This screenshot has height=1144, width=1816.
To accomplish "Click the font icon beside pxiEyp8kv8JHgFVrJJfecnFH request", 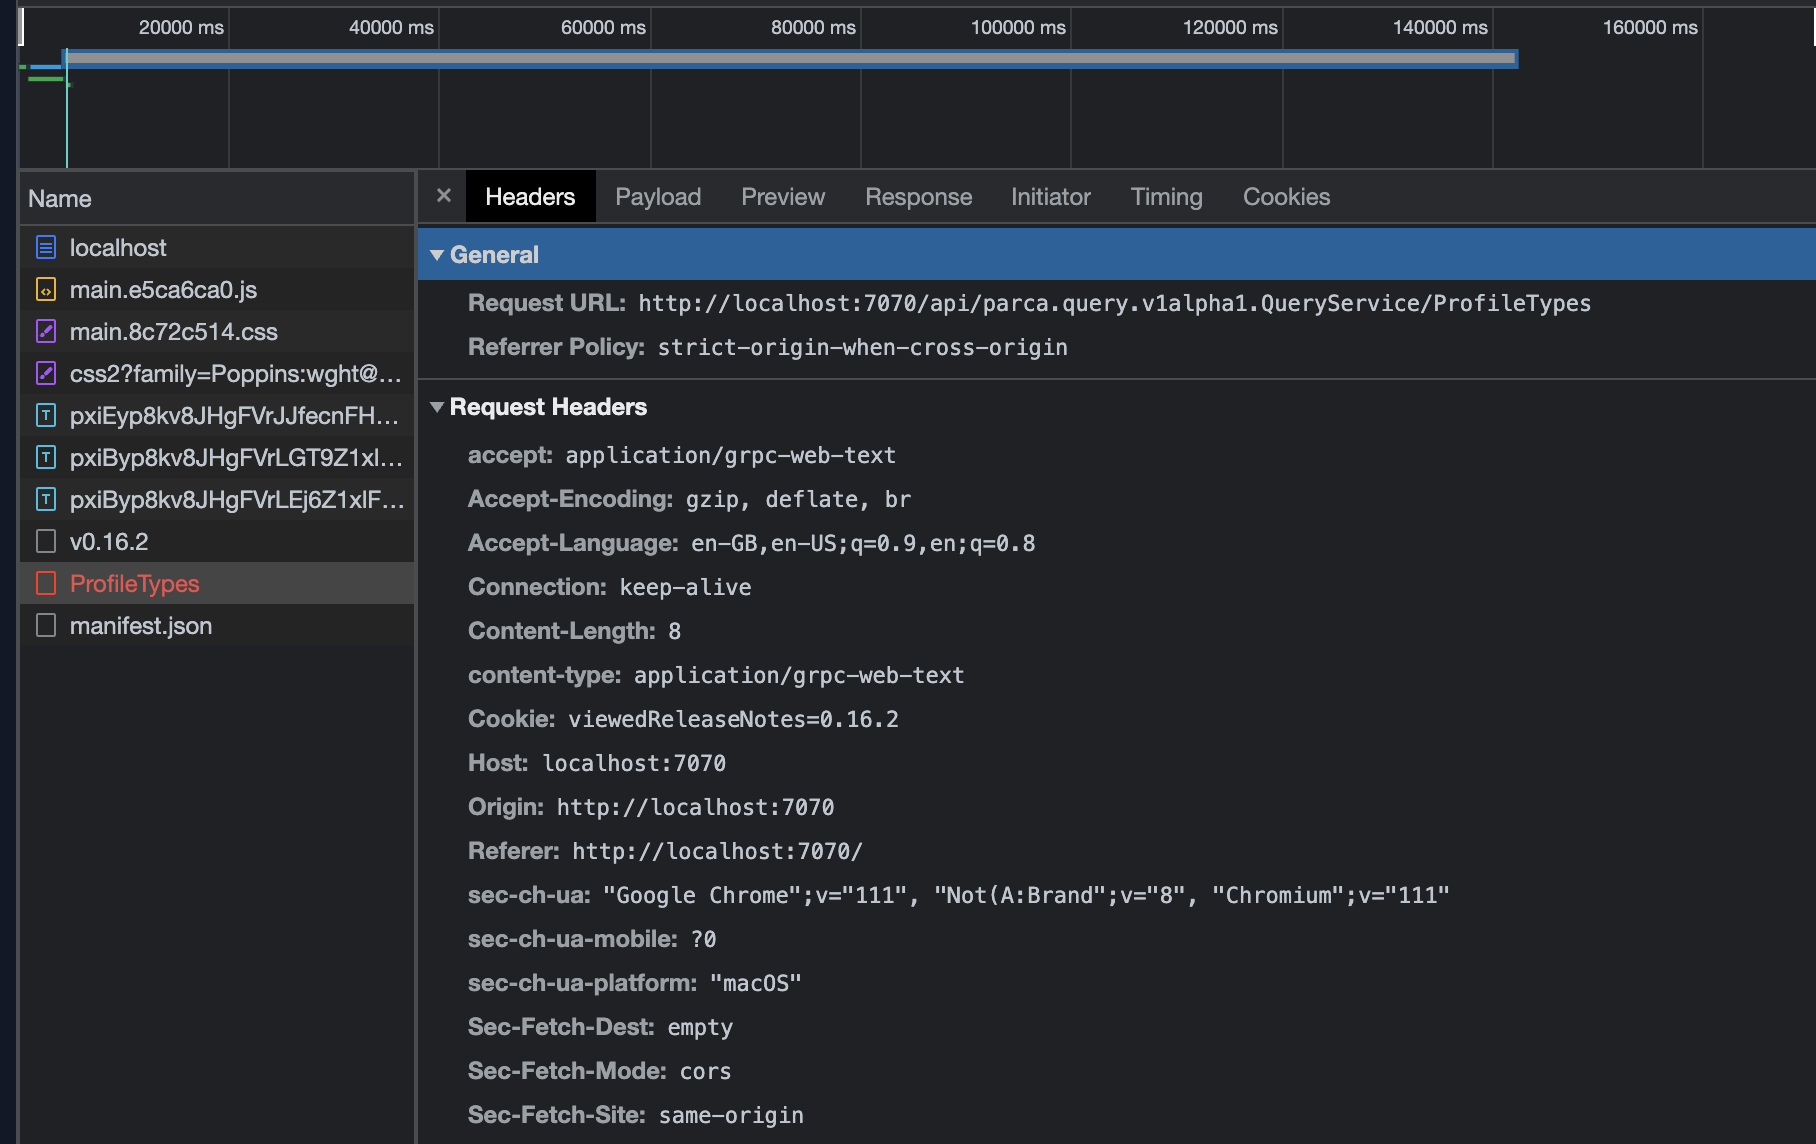I will click(x=45, y=415).
